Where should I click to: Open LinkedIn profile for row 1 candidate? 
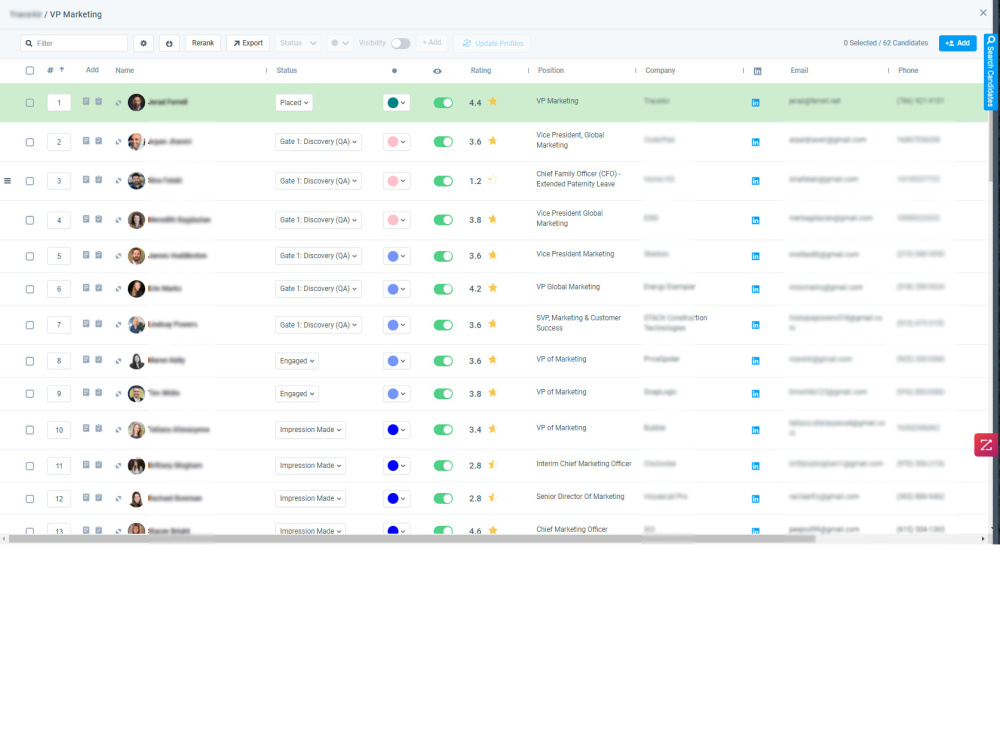pyautogui.click(x=755, y=103)
